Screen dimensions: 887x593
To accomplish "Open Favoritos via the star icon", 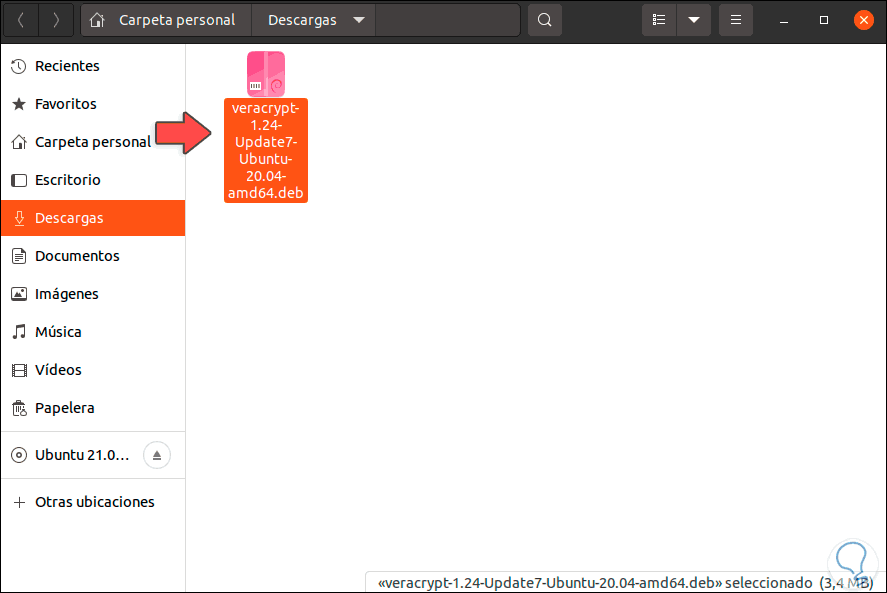I will tap(18, 103).
